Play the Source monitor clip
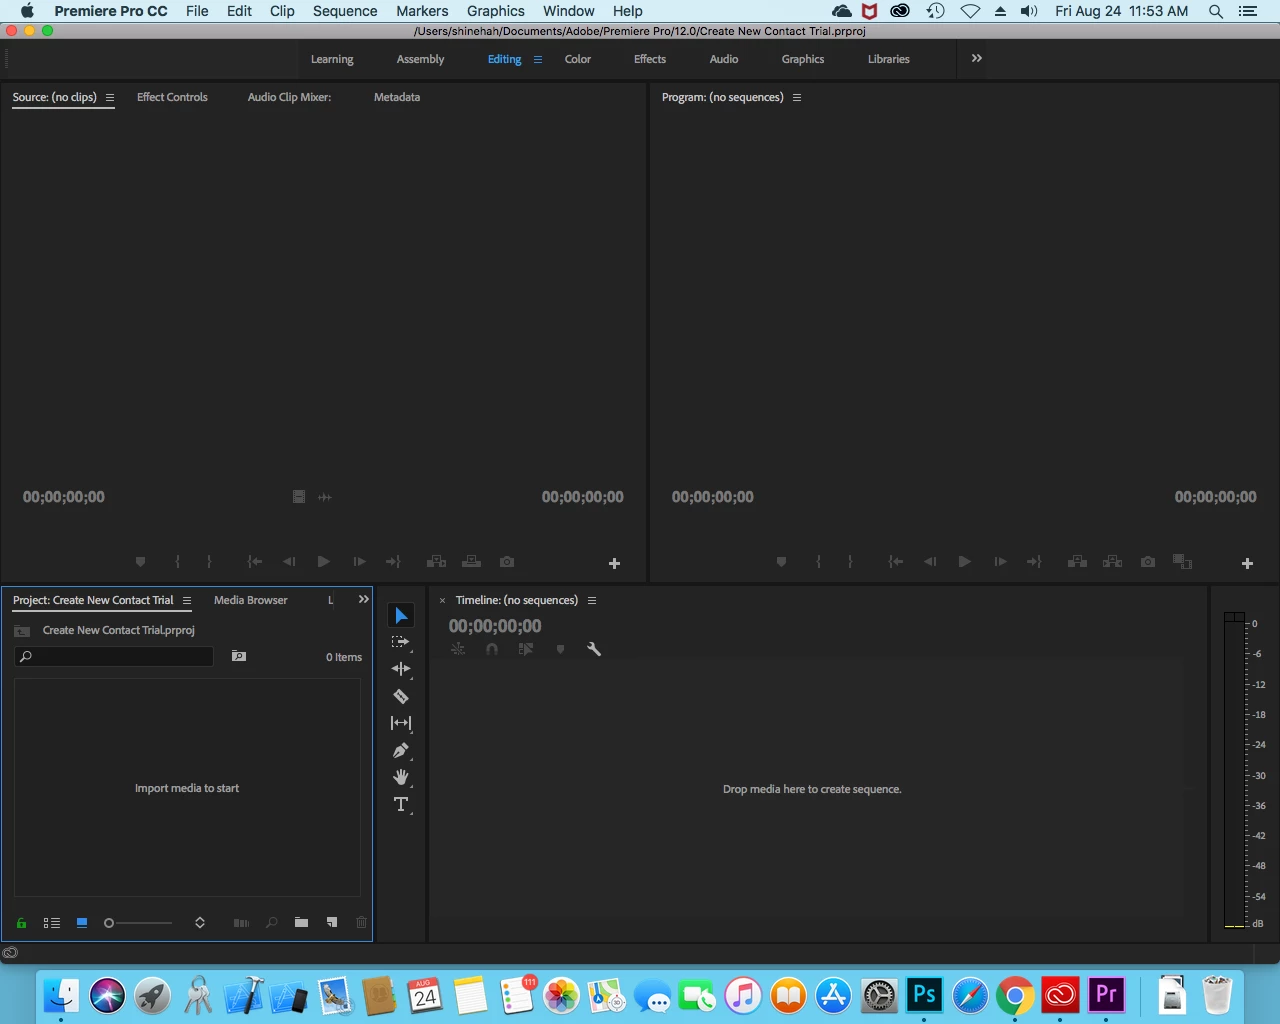Screen dimensions: 1280x1024 pyautogui.click(x=323, y=562)
